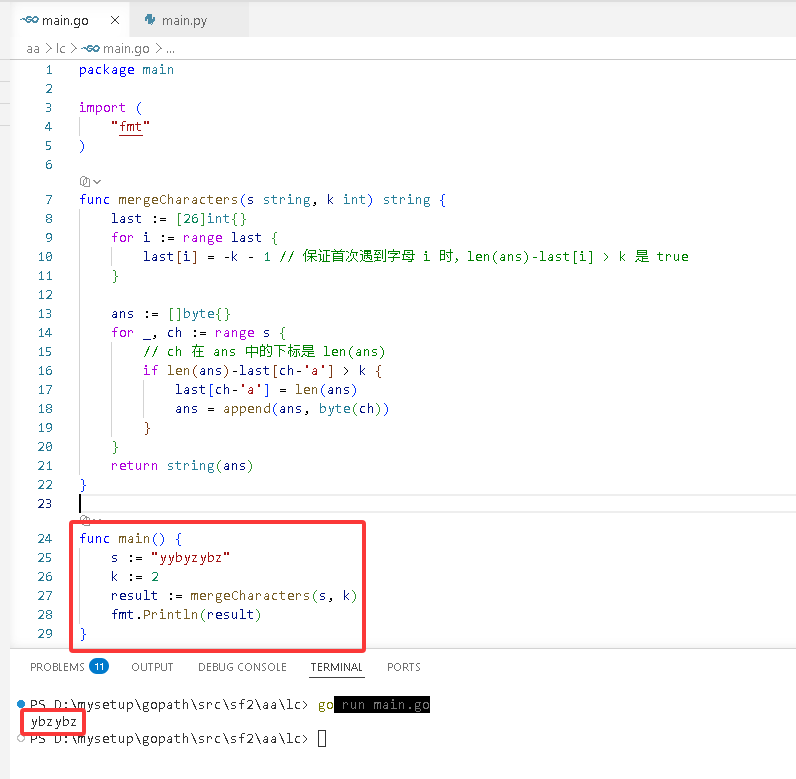Screen dimensions: 796x779
Task: Click the terminal prompt input cursor
Action: (322, 738)
